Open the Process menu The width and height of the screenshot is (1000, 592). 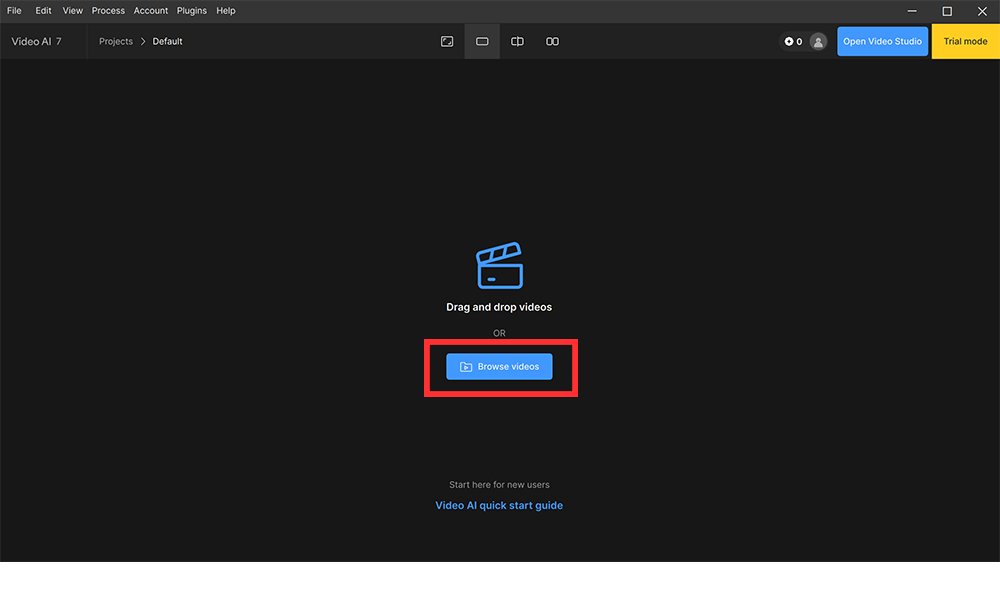coord(108,11)
